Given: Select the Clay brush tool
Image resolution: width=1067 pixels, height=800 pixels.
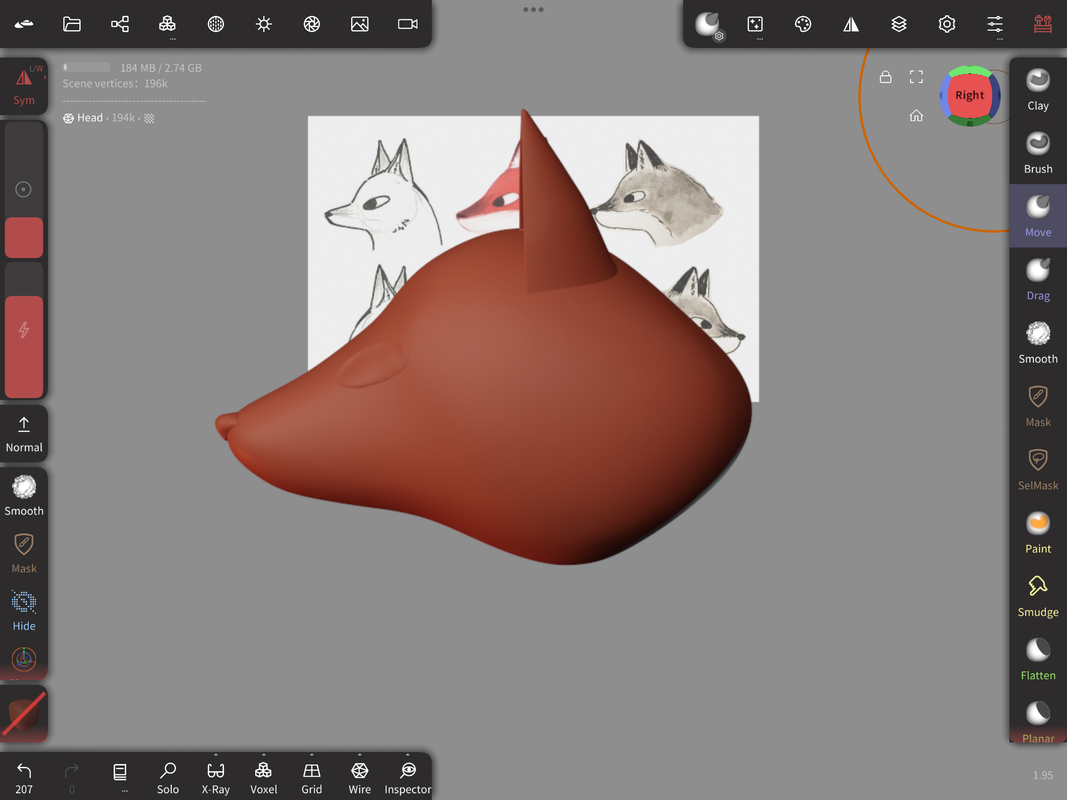Looking at the screenshot, I should 1038,90.
